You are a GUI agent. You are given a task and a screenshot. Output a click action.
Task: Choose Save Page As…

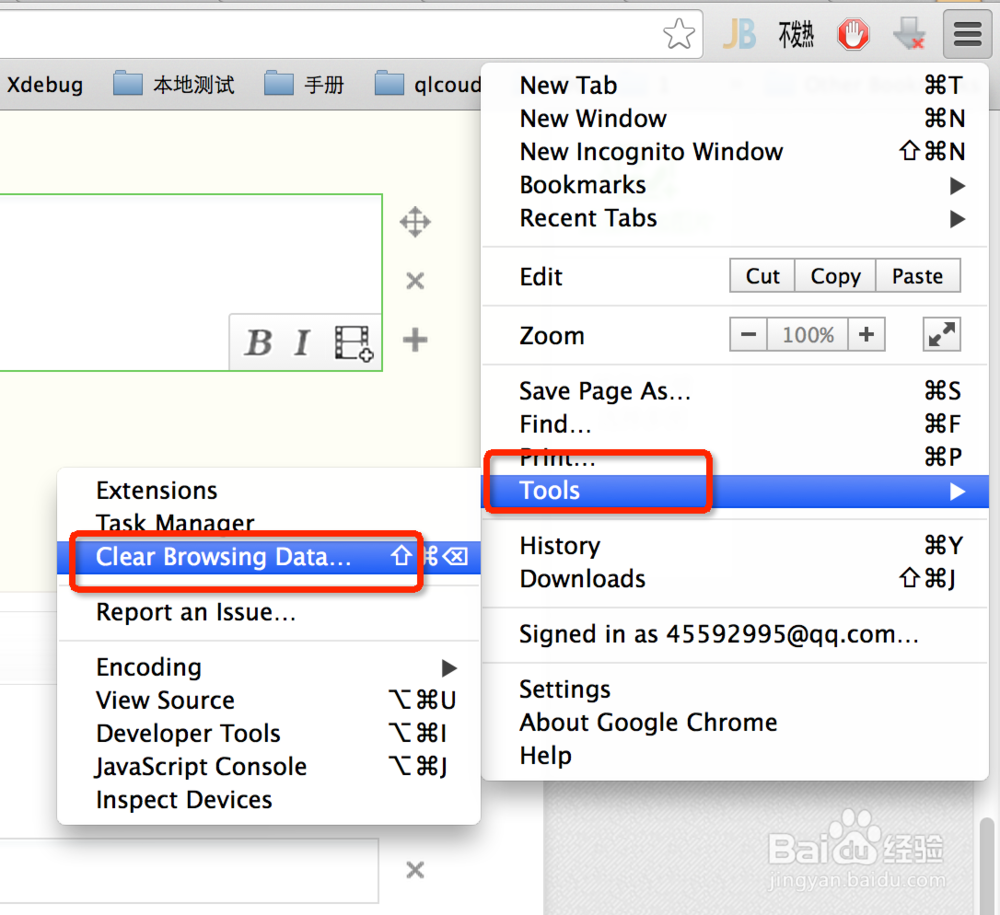point(735,391)
